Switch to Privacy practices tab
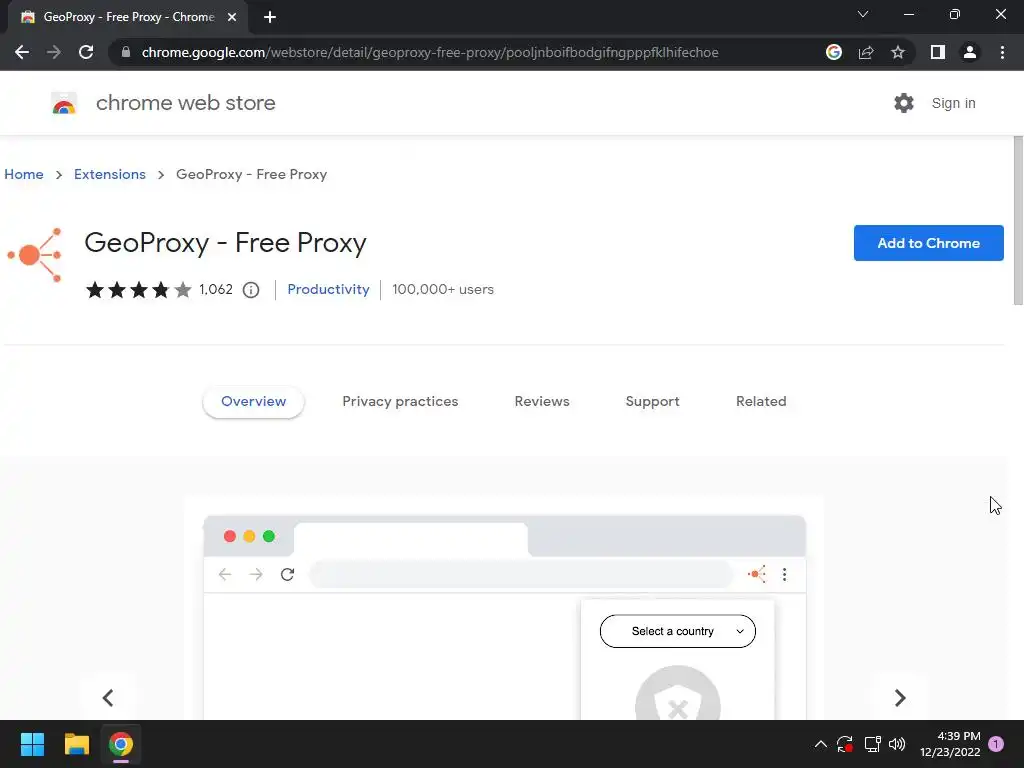The width and height of the screenshot is (1024, 768). point(400,402)
